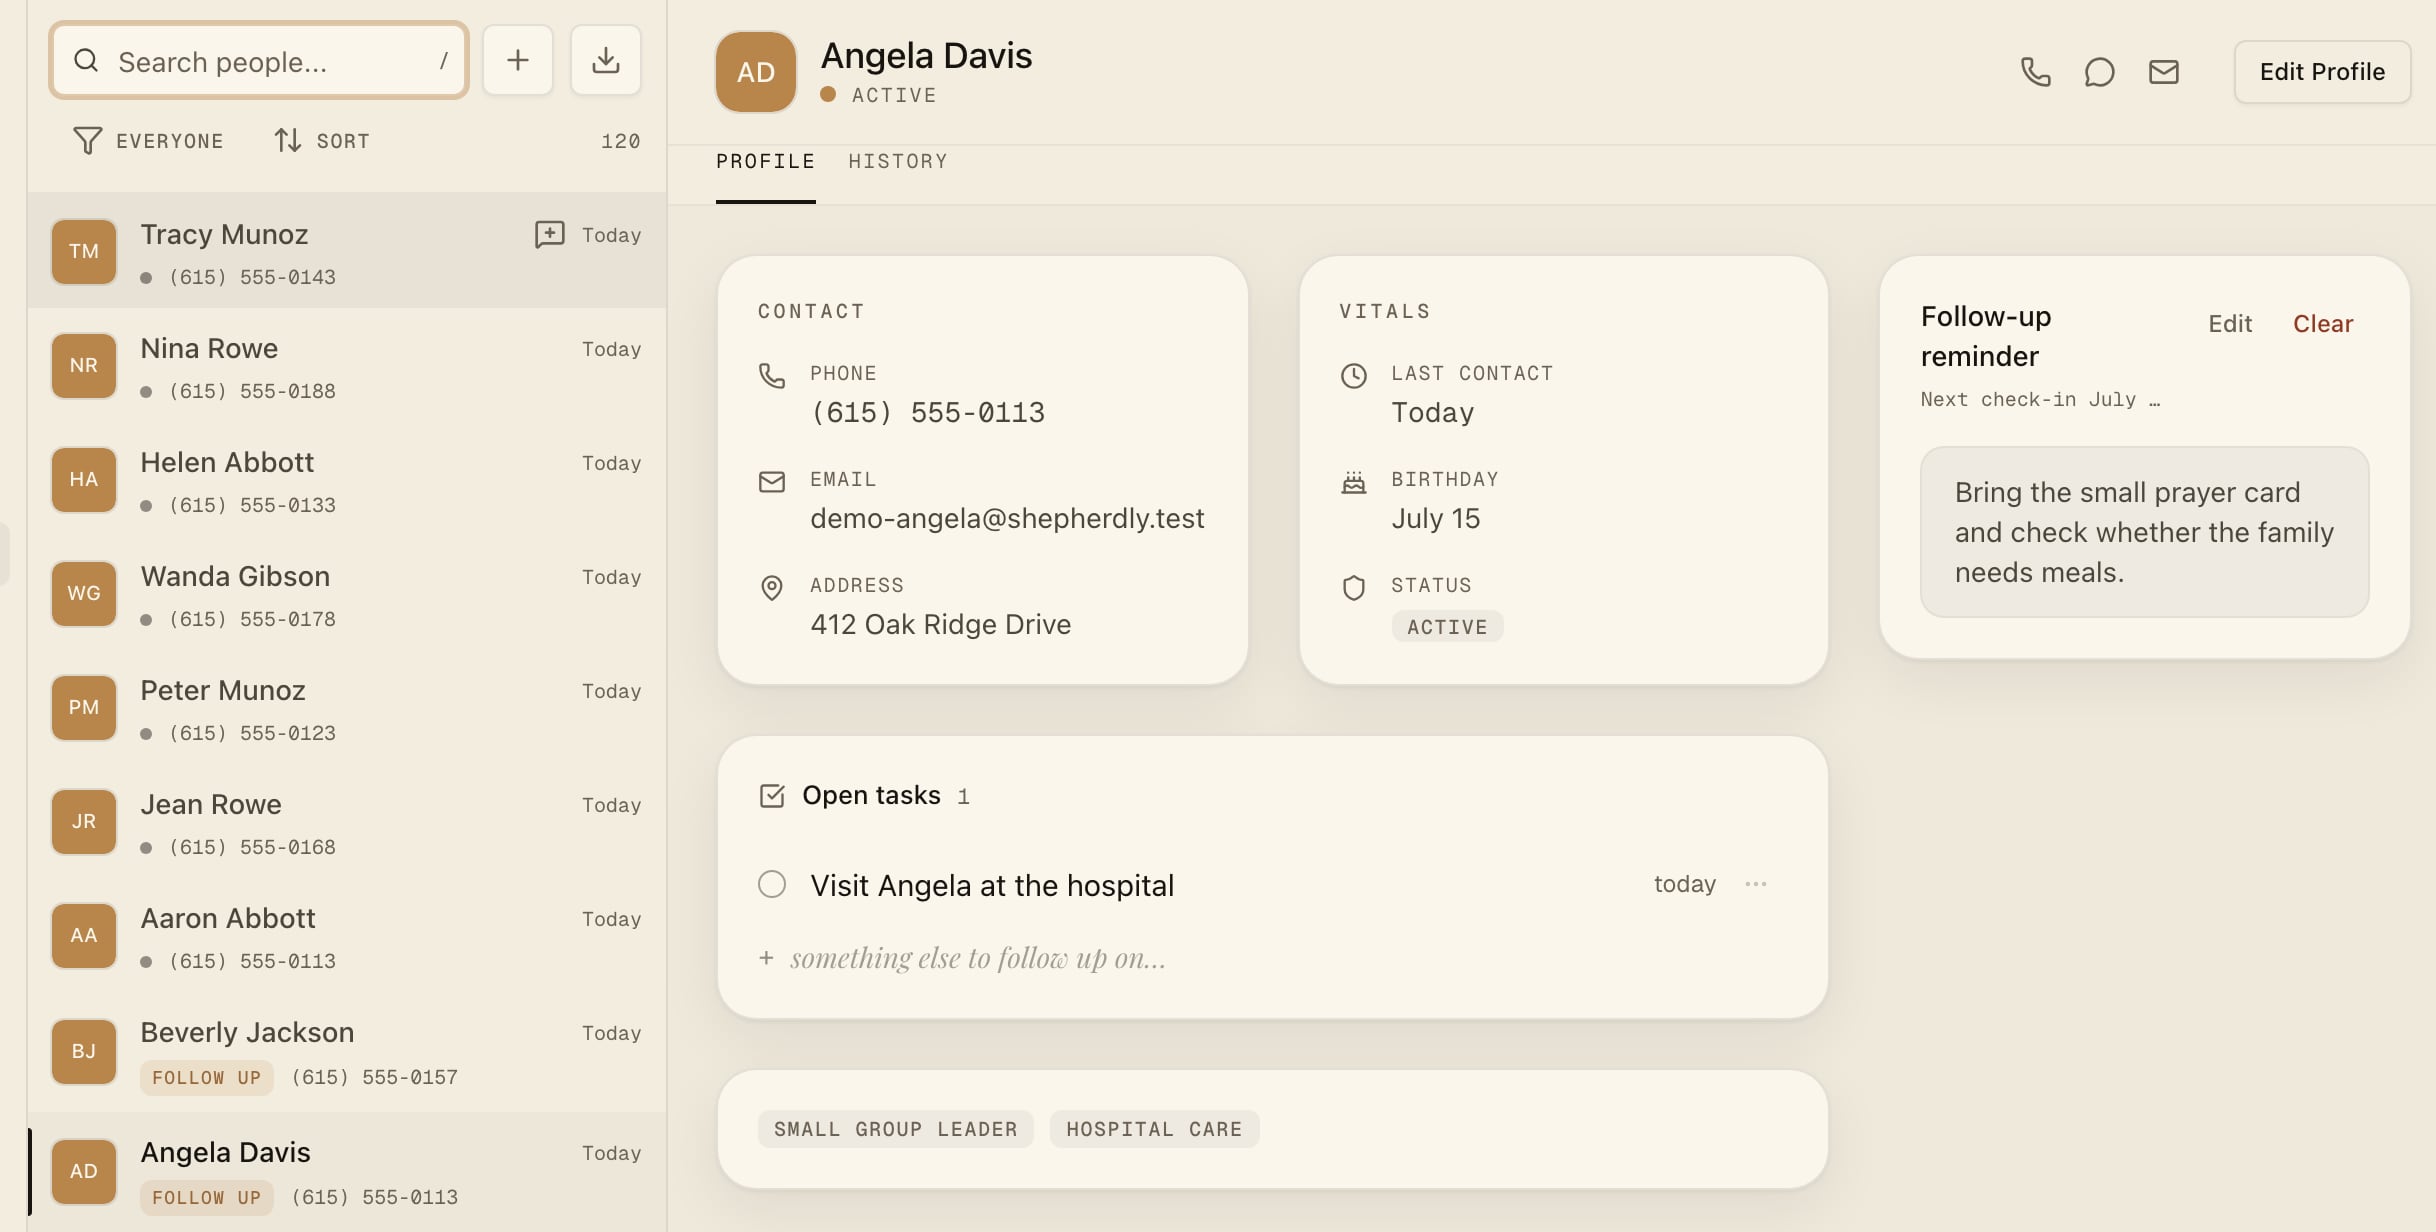Viewport: 2436px width, 1232px height.
Task: Click the NR avatar for Nina Rowe
Action: click(x=84, y=365)
